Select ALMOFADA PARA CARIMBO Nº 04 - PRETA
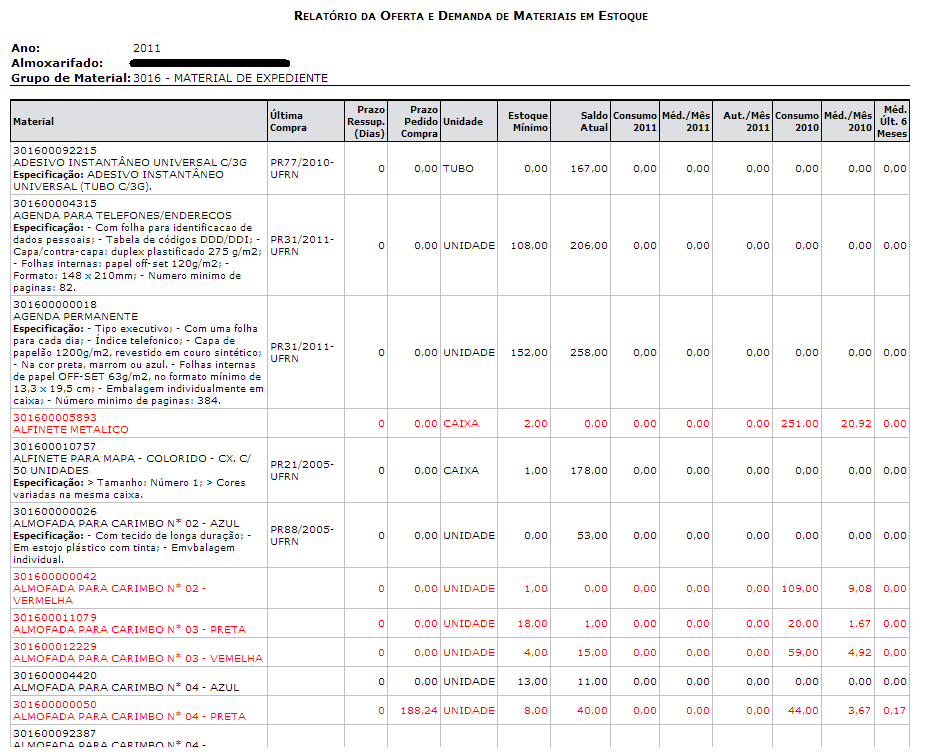The image size is (934, 755). [129, 717]
